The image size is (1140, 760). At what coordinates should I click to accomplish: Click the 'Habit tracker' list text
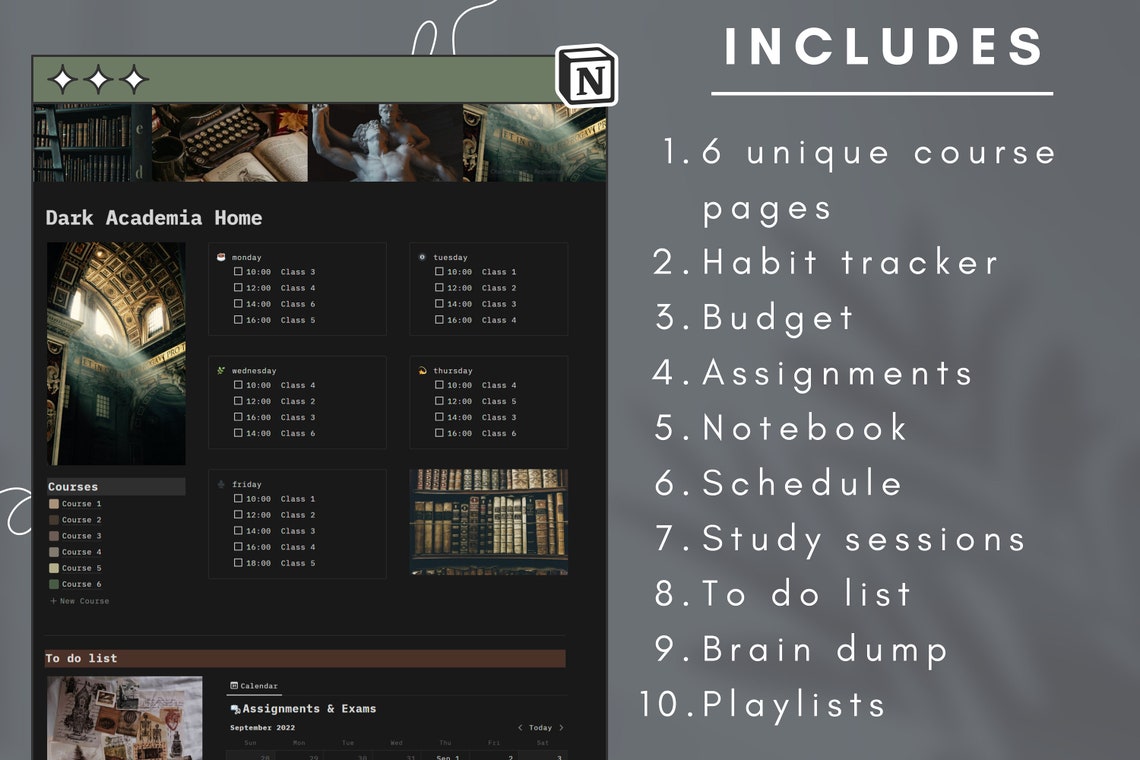[851, 263]
